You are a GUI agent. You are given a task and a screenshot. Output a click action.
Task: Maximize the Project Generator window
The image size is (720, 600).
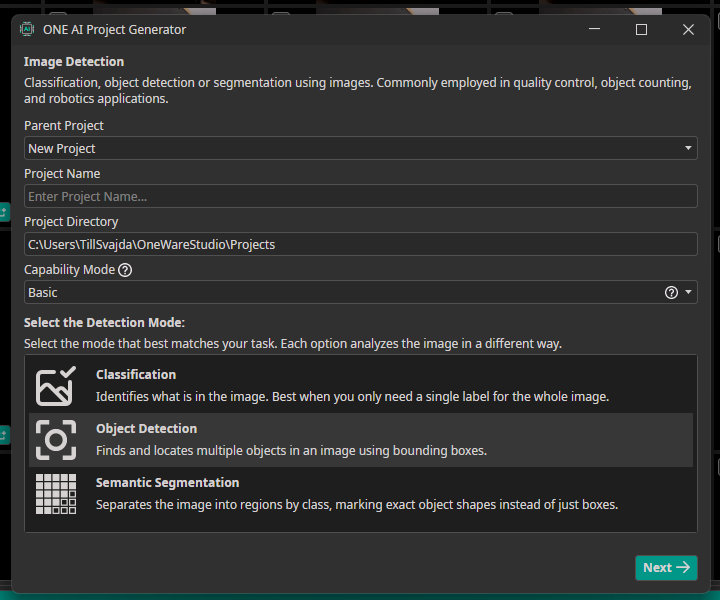click(641, 30)
